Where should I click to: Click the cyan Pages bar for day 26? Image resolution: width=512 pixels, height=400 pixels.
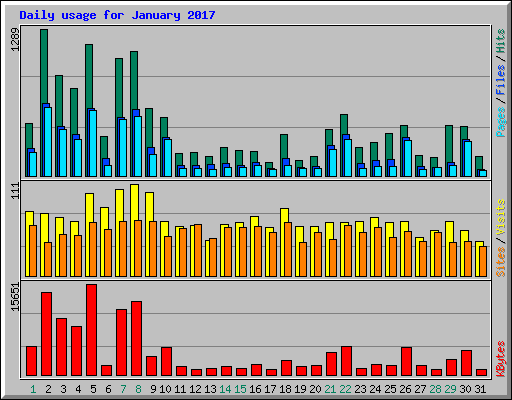click(x=408, y=158)
